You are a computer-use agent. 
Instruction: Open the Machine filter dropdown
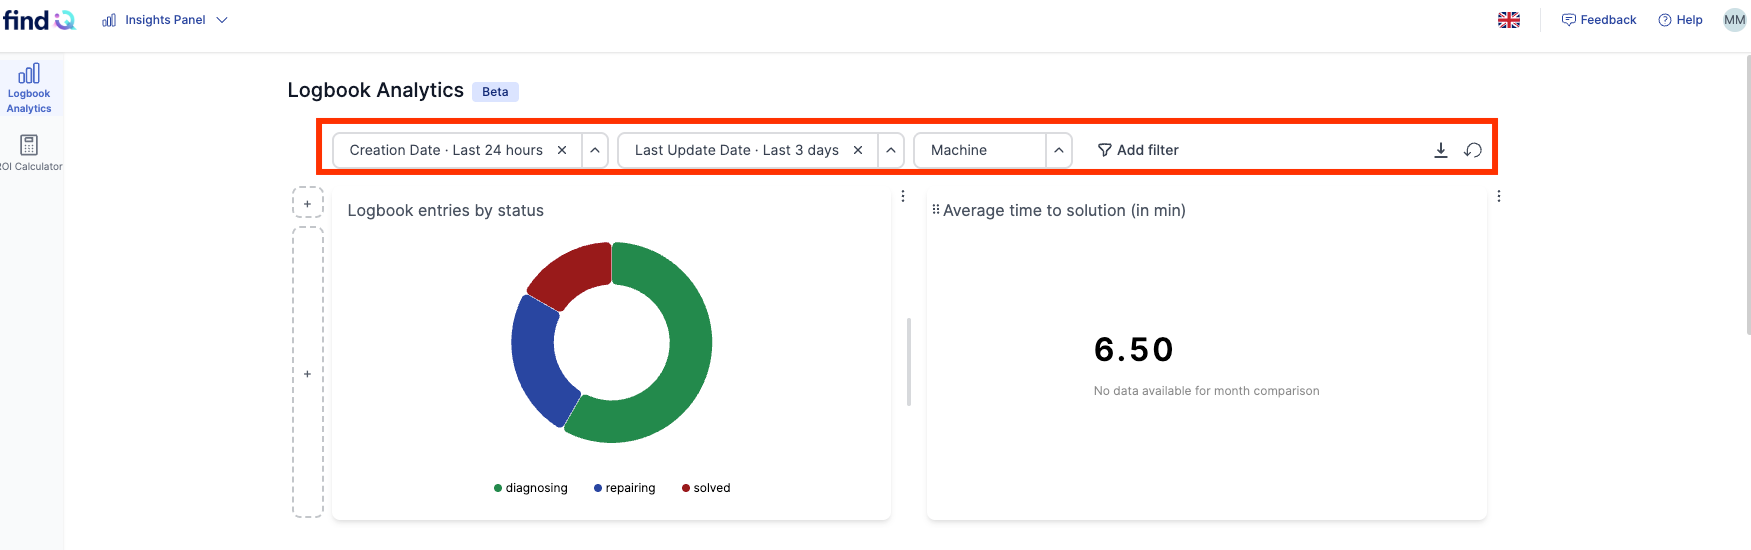[993, 150]
